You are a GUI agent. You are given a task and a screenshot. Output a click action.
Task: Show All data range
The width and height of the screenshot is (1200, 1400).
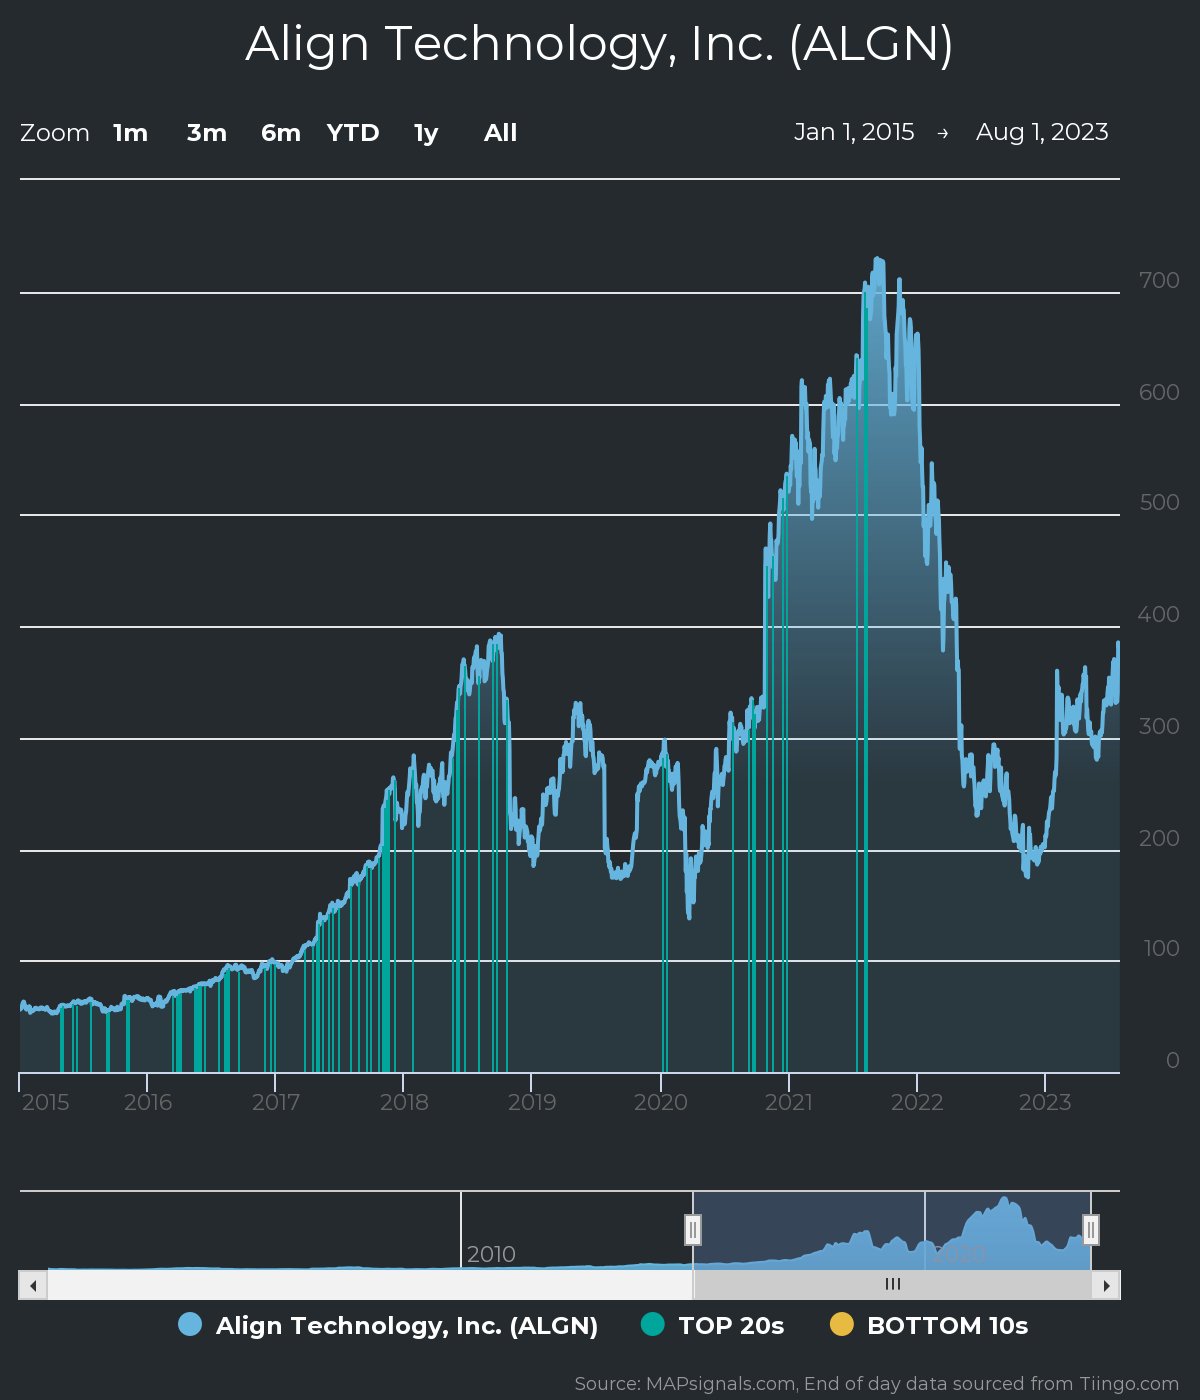500,133
